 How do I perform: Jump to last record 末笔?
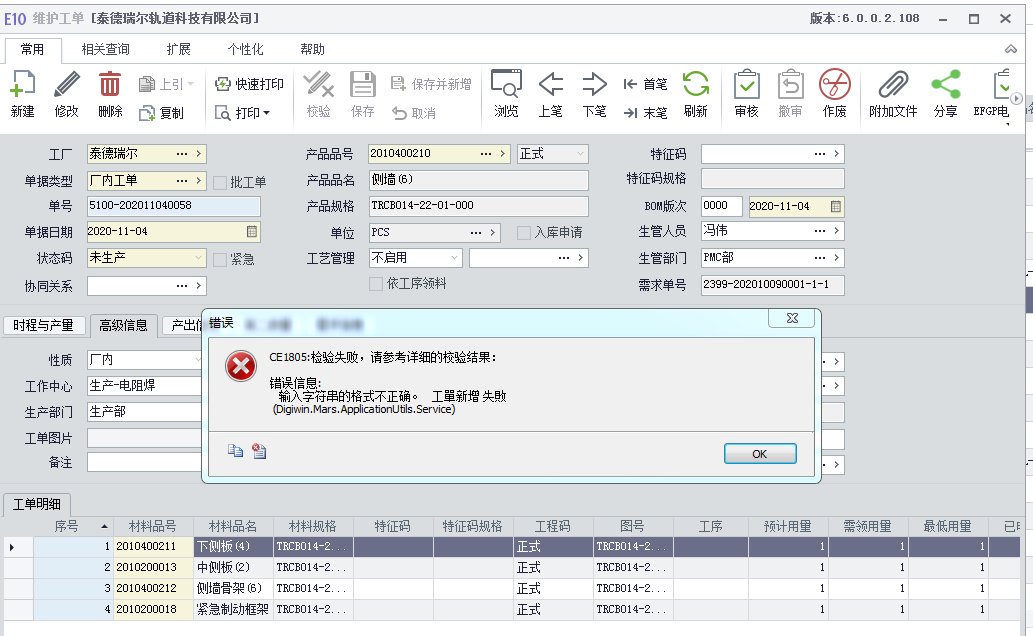pyautogui.click(x=645, y=113)
